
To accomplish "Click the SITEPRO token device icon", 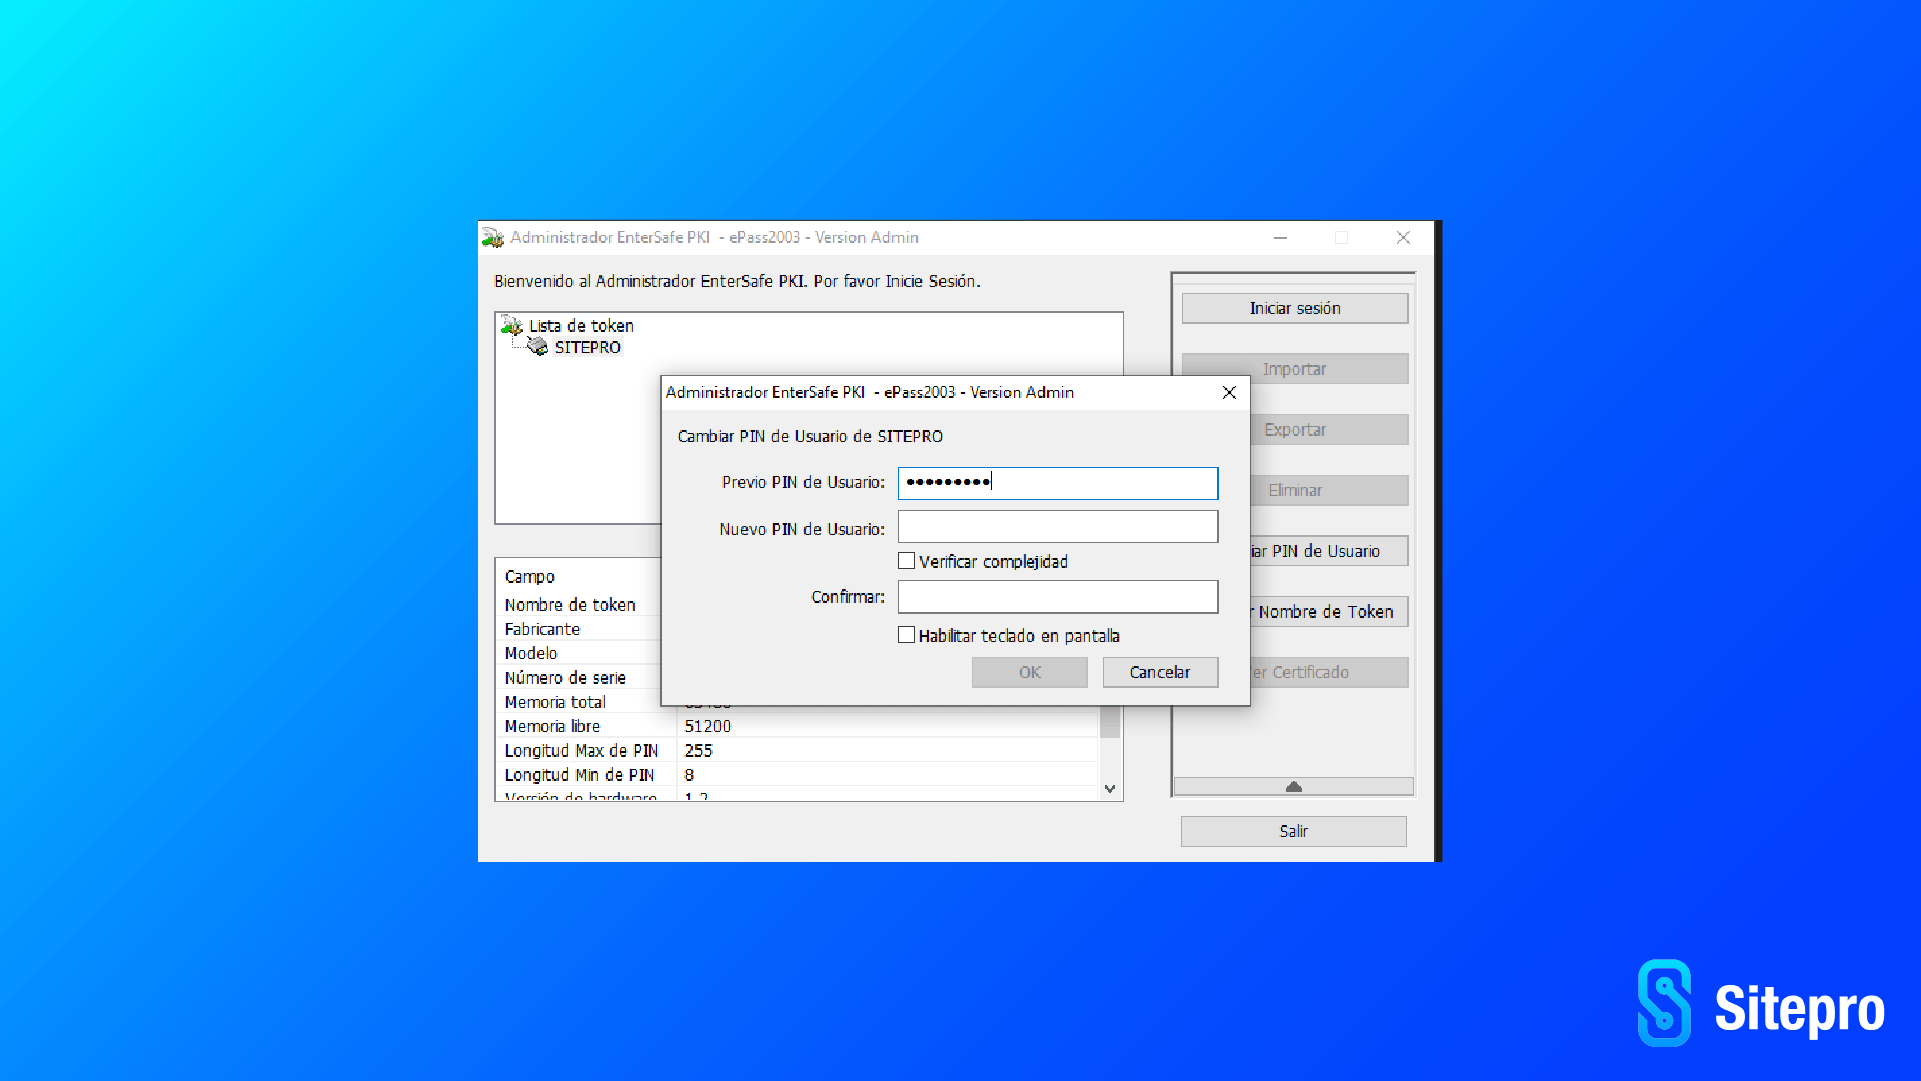I will point(538,347).
